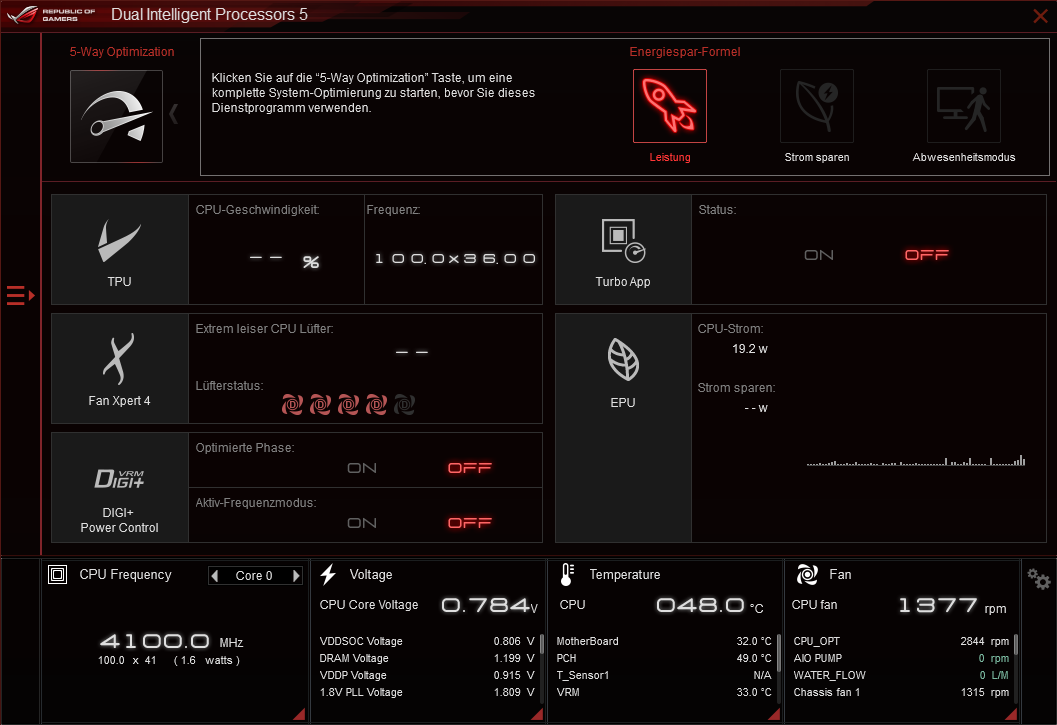Click the Leistung label
Screen dimensions: 1057x725
point(670,157)
